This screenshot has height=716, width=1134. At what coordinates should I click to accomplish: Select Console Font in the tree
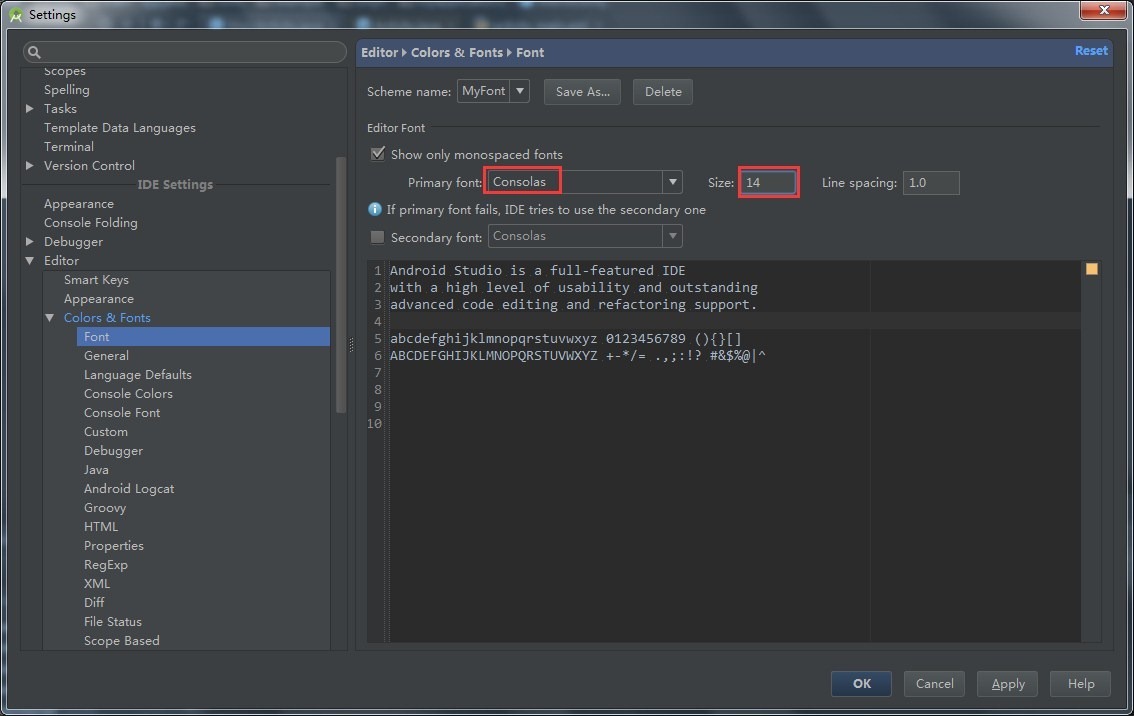pos(122,413)
